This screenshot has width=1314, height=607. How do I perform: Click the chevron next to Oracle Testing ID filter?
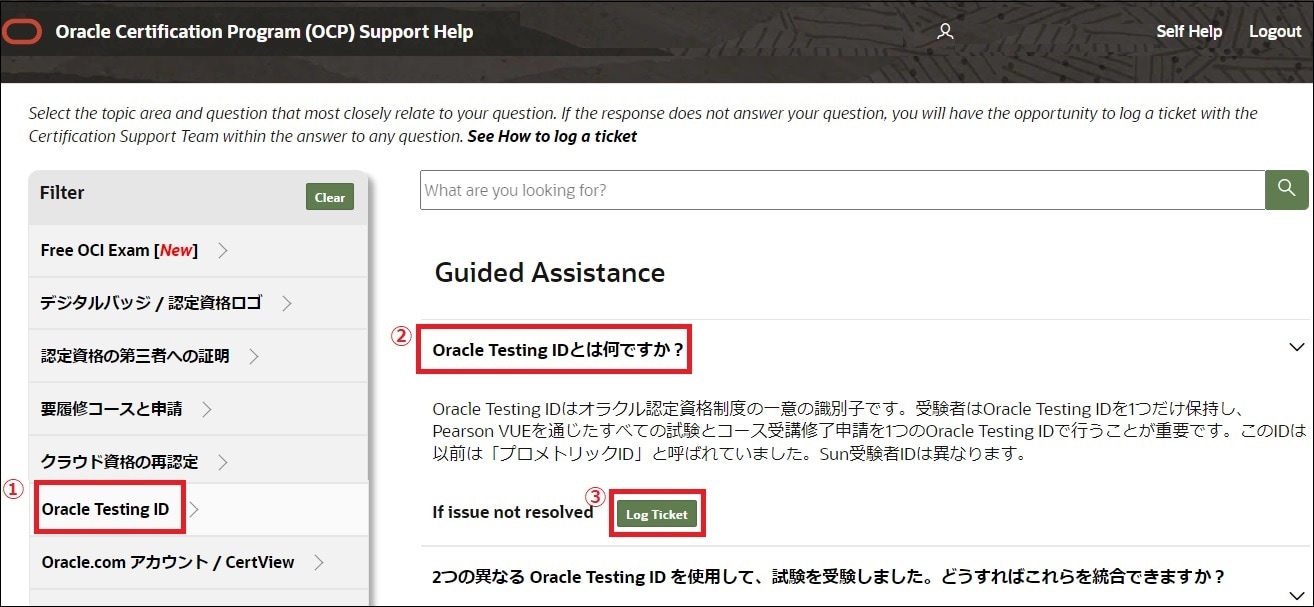[194, 509]
